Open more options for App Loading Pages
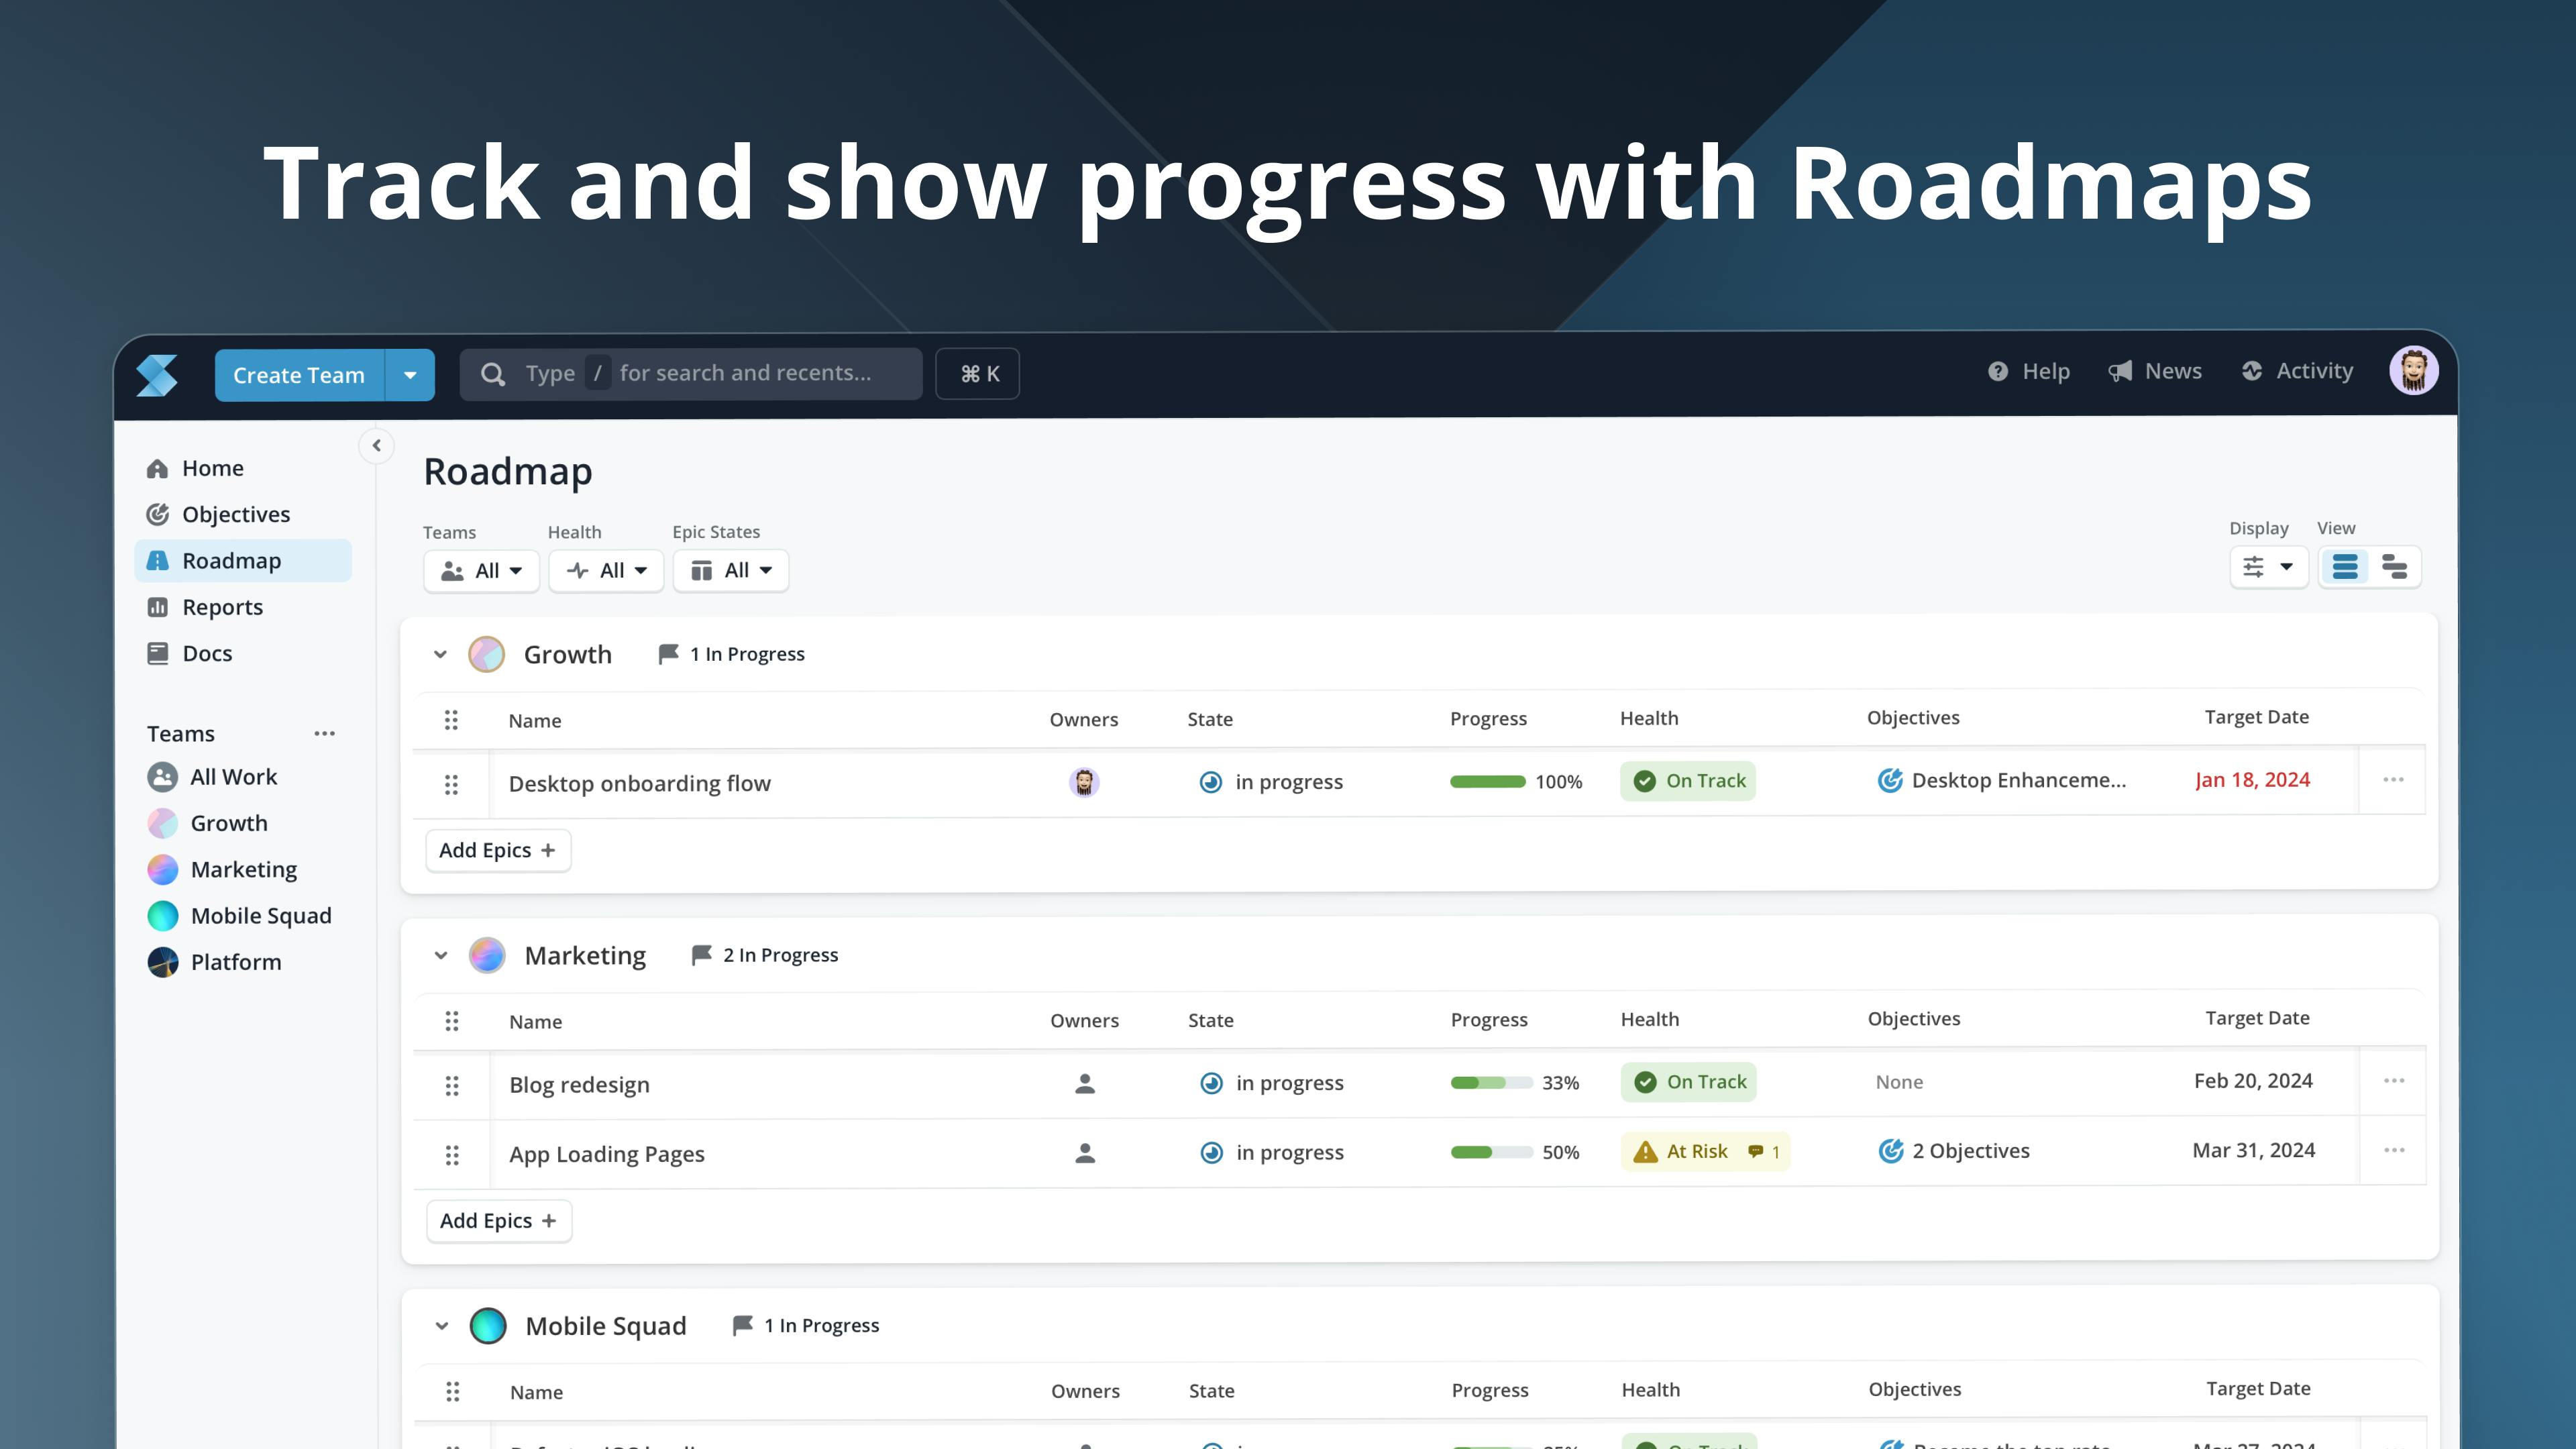This screenshot has height=1449, width=2576. [2394, 1151]
